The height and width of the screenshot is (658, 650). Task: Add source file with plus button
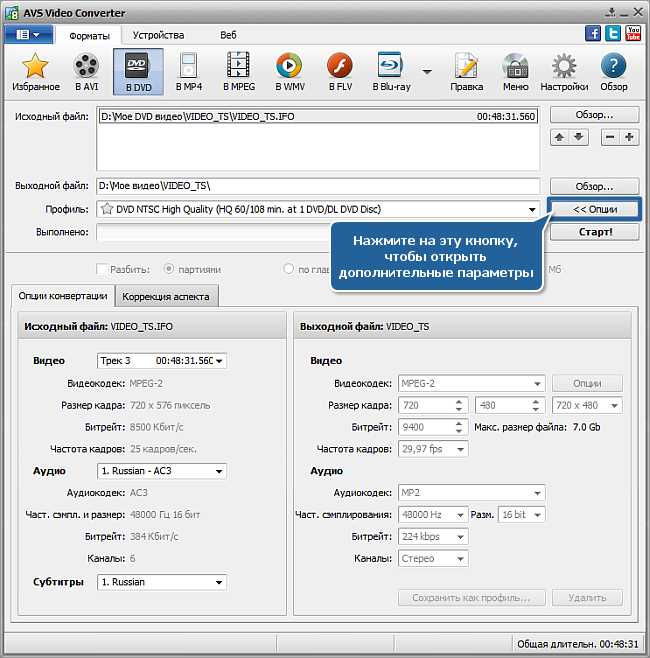(629, 137)
